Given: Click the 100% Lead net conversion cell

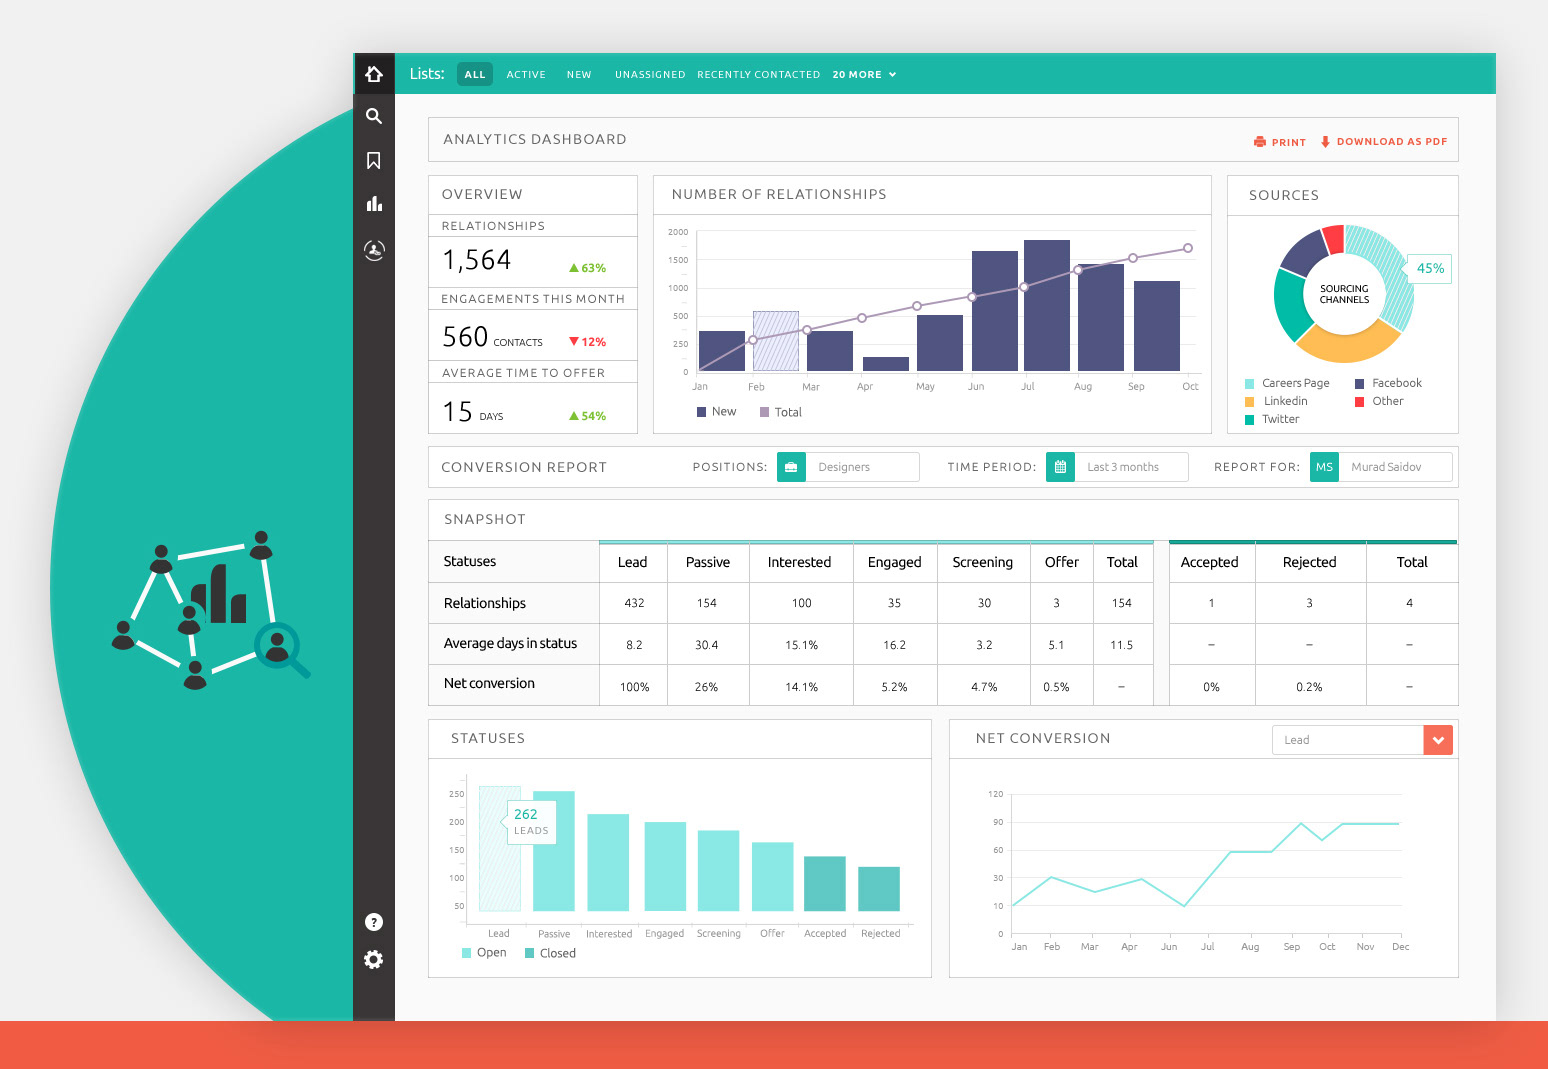Looking at the screenshot, I should pyautogui.click(x=634, y=687).
